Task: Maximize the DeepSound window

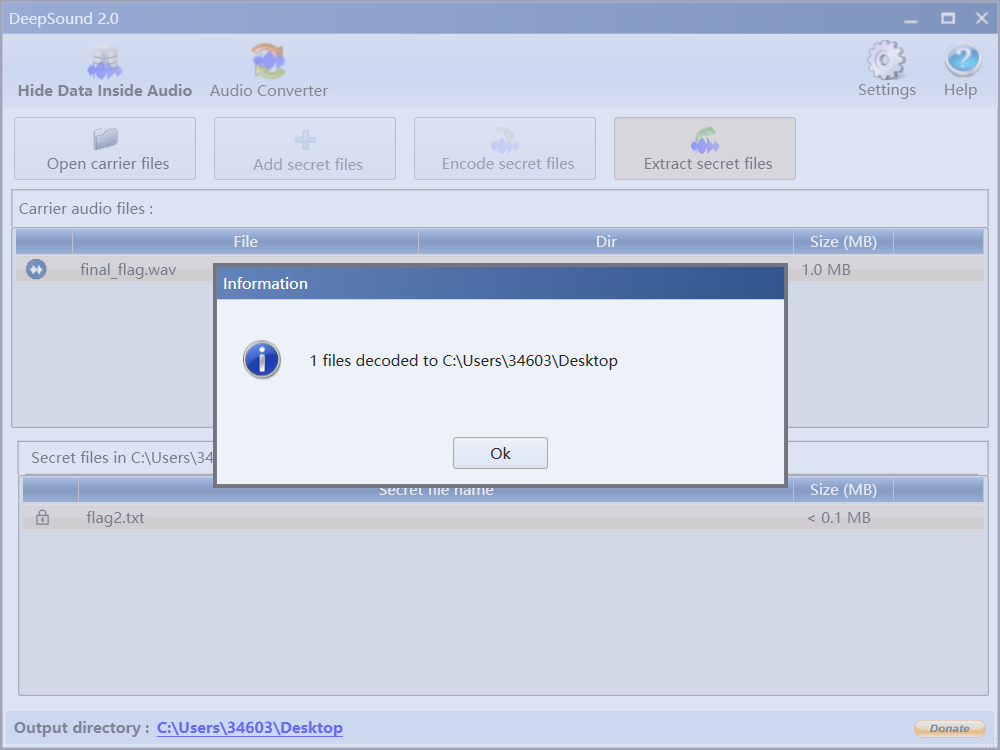Action: point(948,18)
